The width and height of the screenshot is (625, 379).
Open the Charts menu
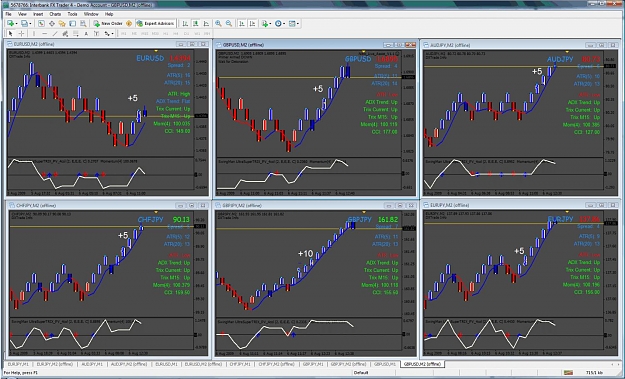pos(55,14)
